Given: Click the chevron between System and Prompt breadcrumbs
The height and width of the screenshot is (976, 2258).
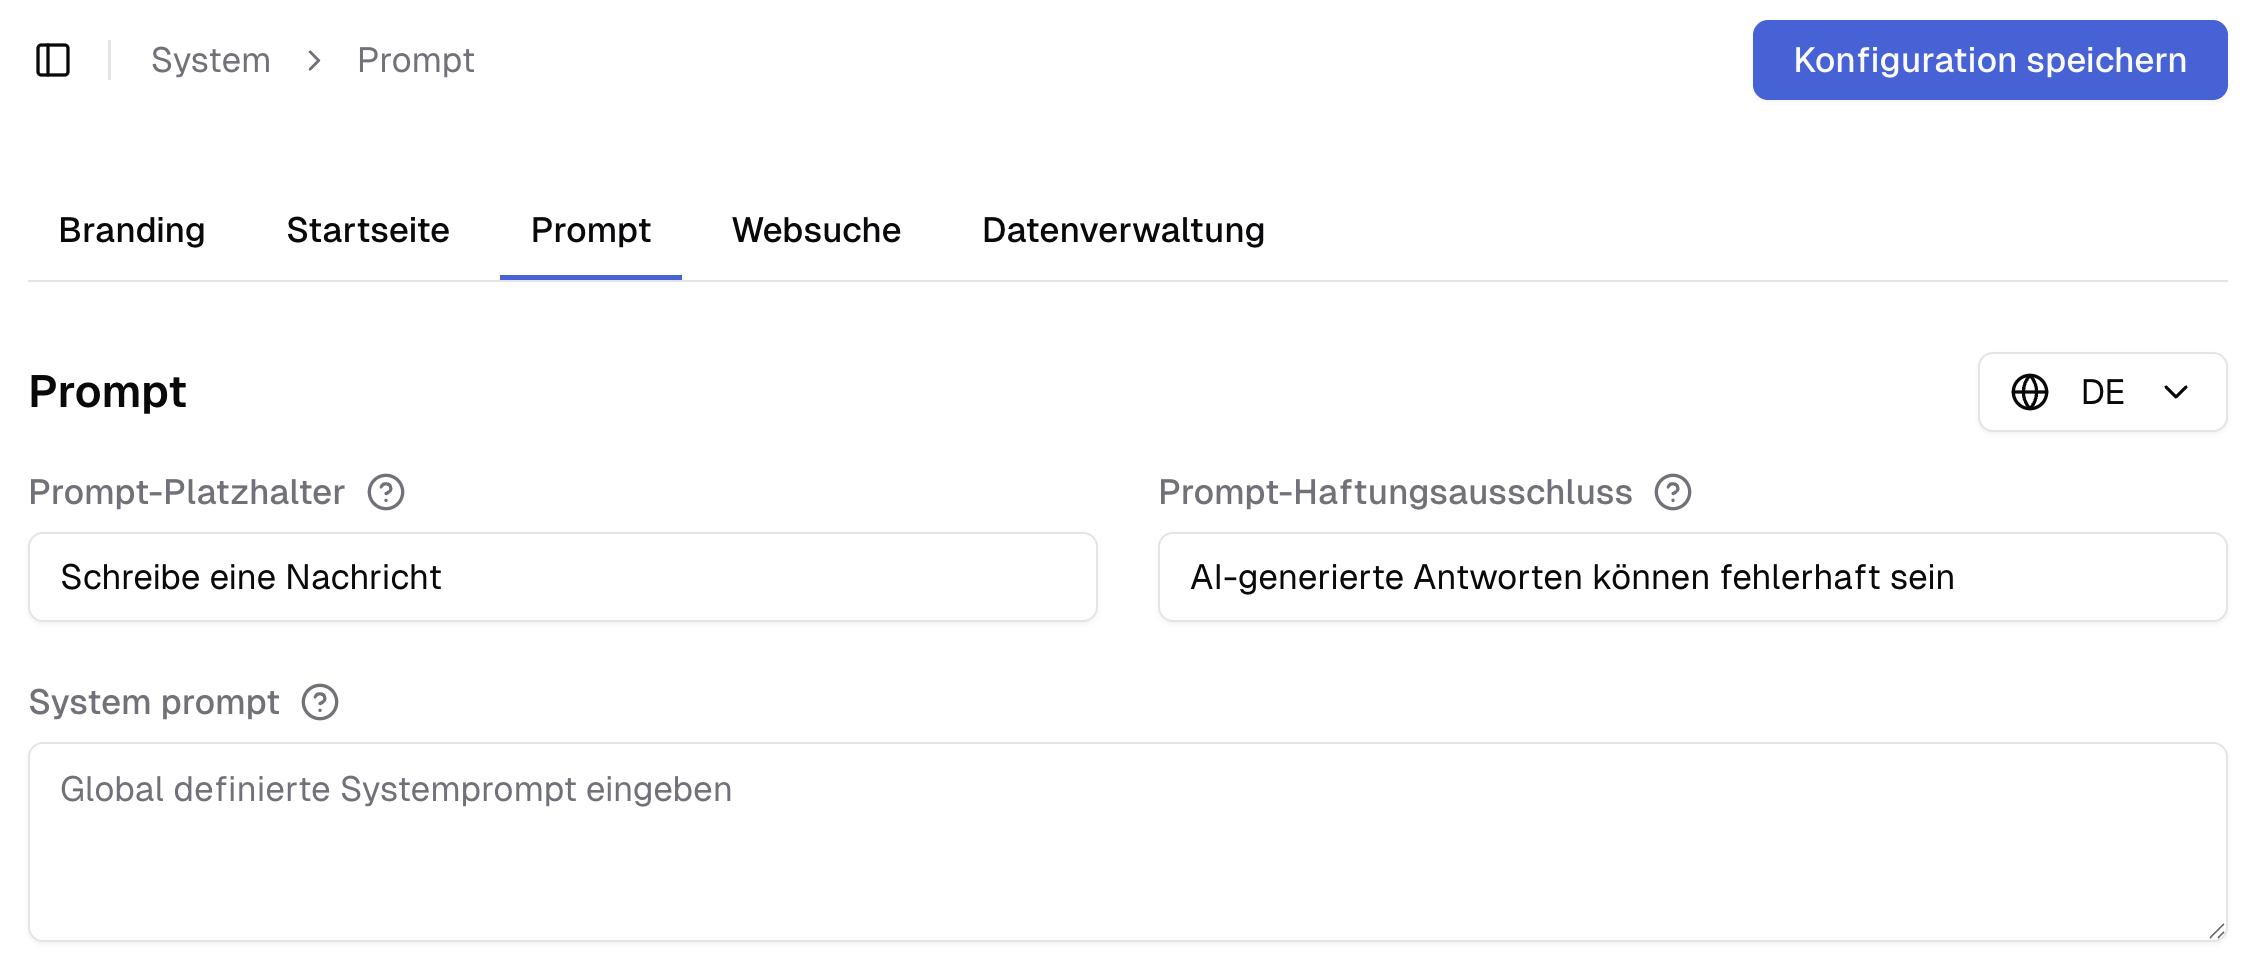Looking at the screenshot, I should pos(314,60).
